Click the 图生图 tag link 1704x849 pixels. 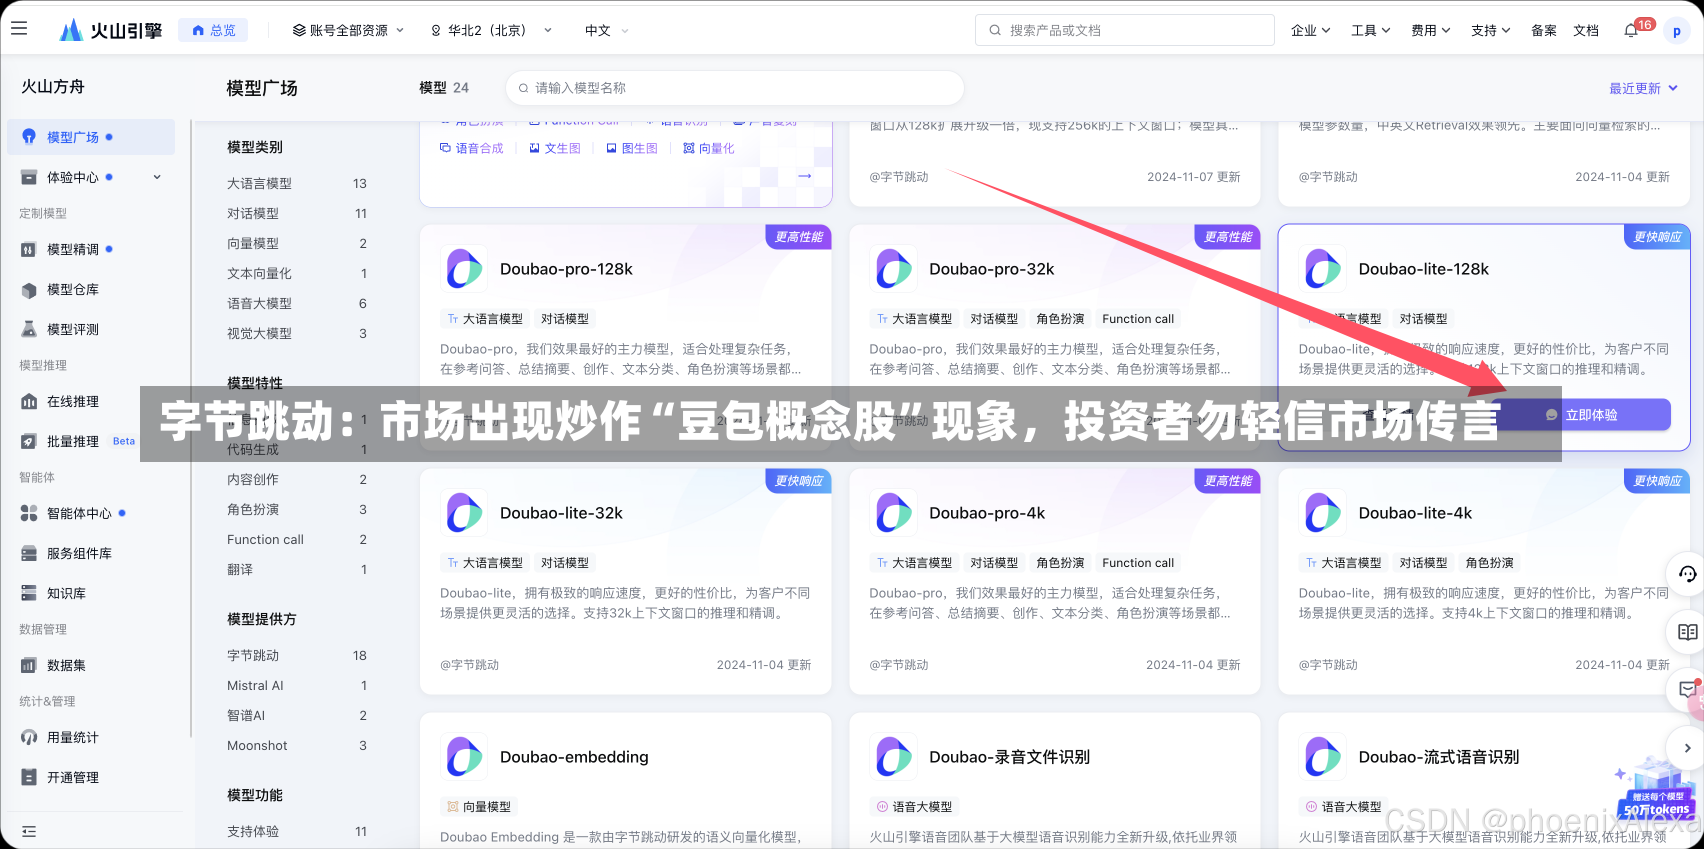click(632, 148)
